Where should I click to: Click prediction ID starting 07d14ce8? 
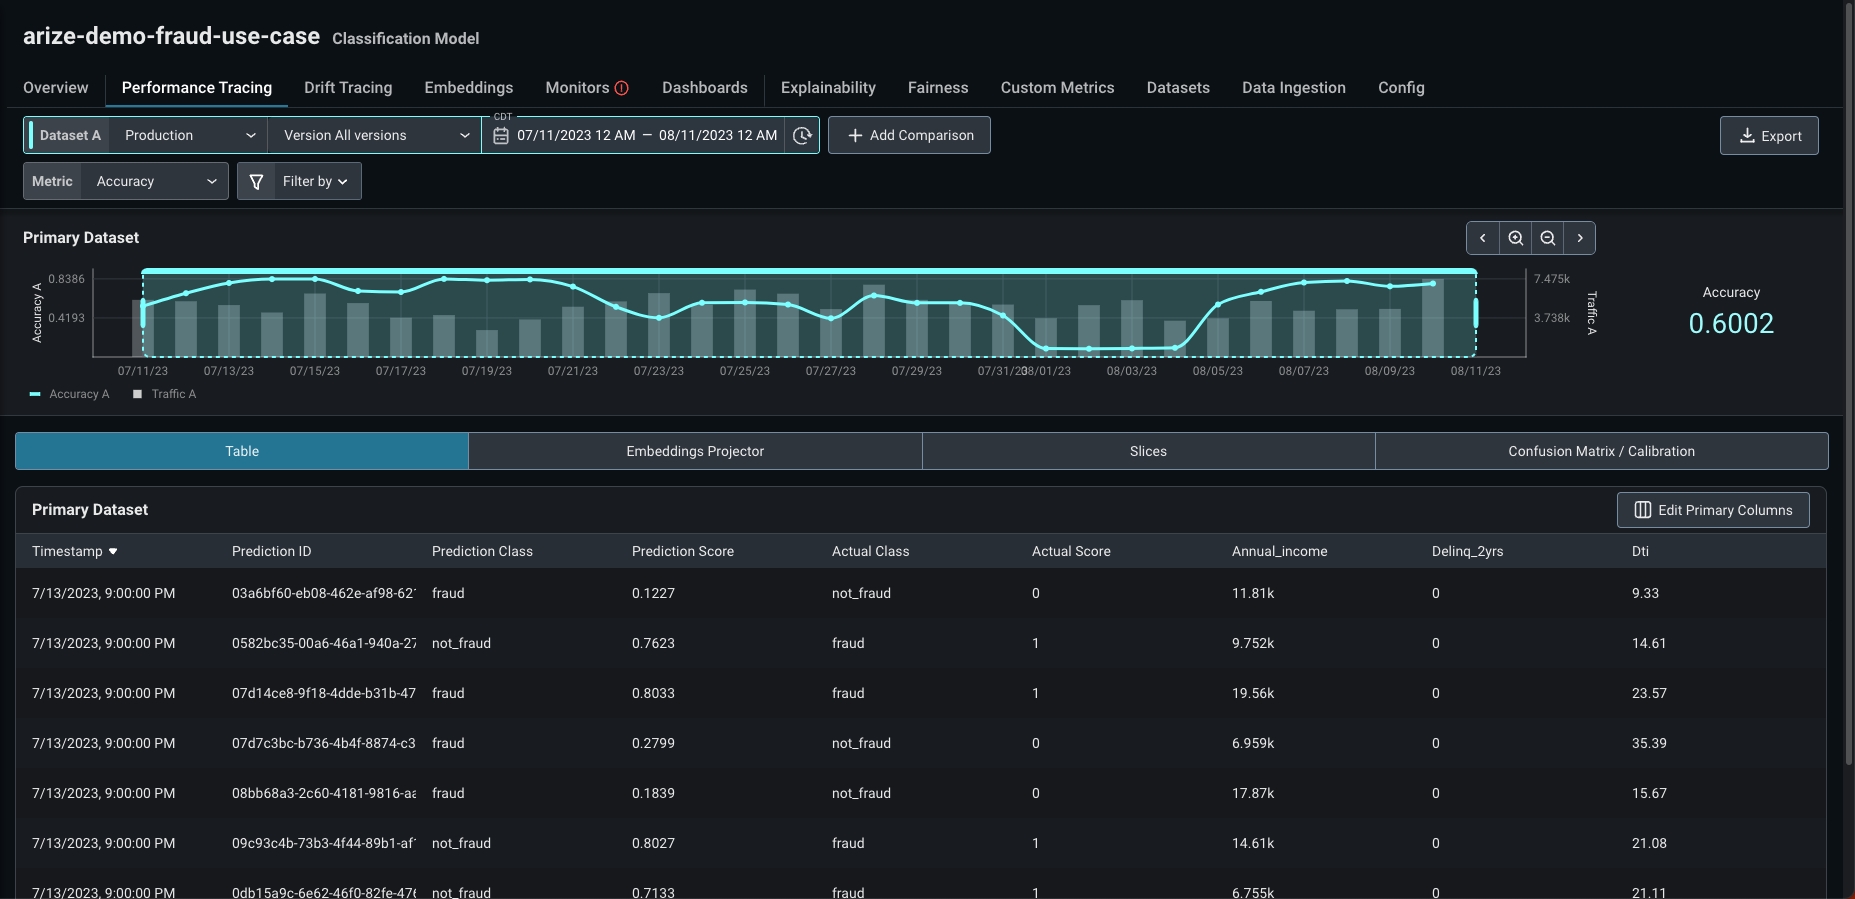click(324, 693)
